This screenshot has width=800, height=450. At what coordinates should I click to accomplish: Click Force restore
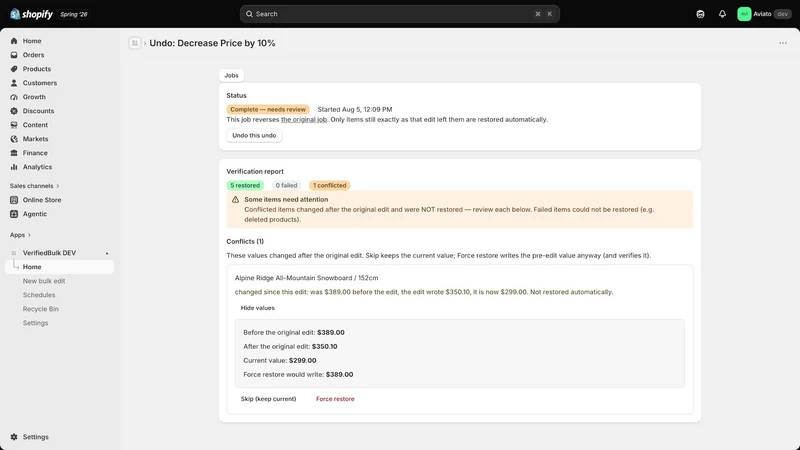pyautogui.click(x=335, y=399)
